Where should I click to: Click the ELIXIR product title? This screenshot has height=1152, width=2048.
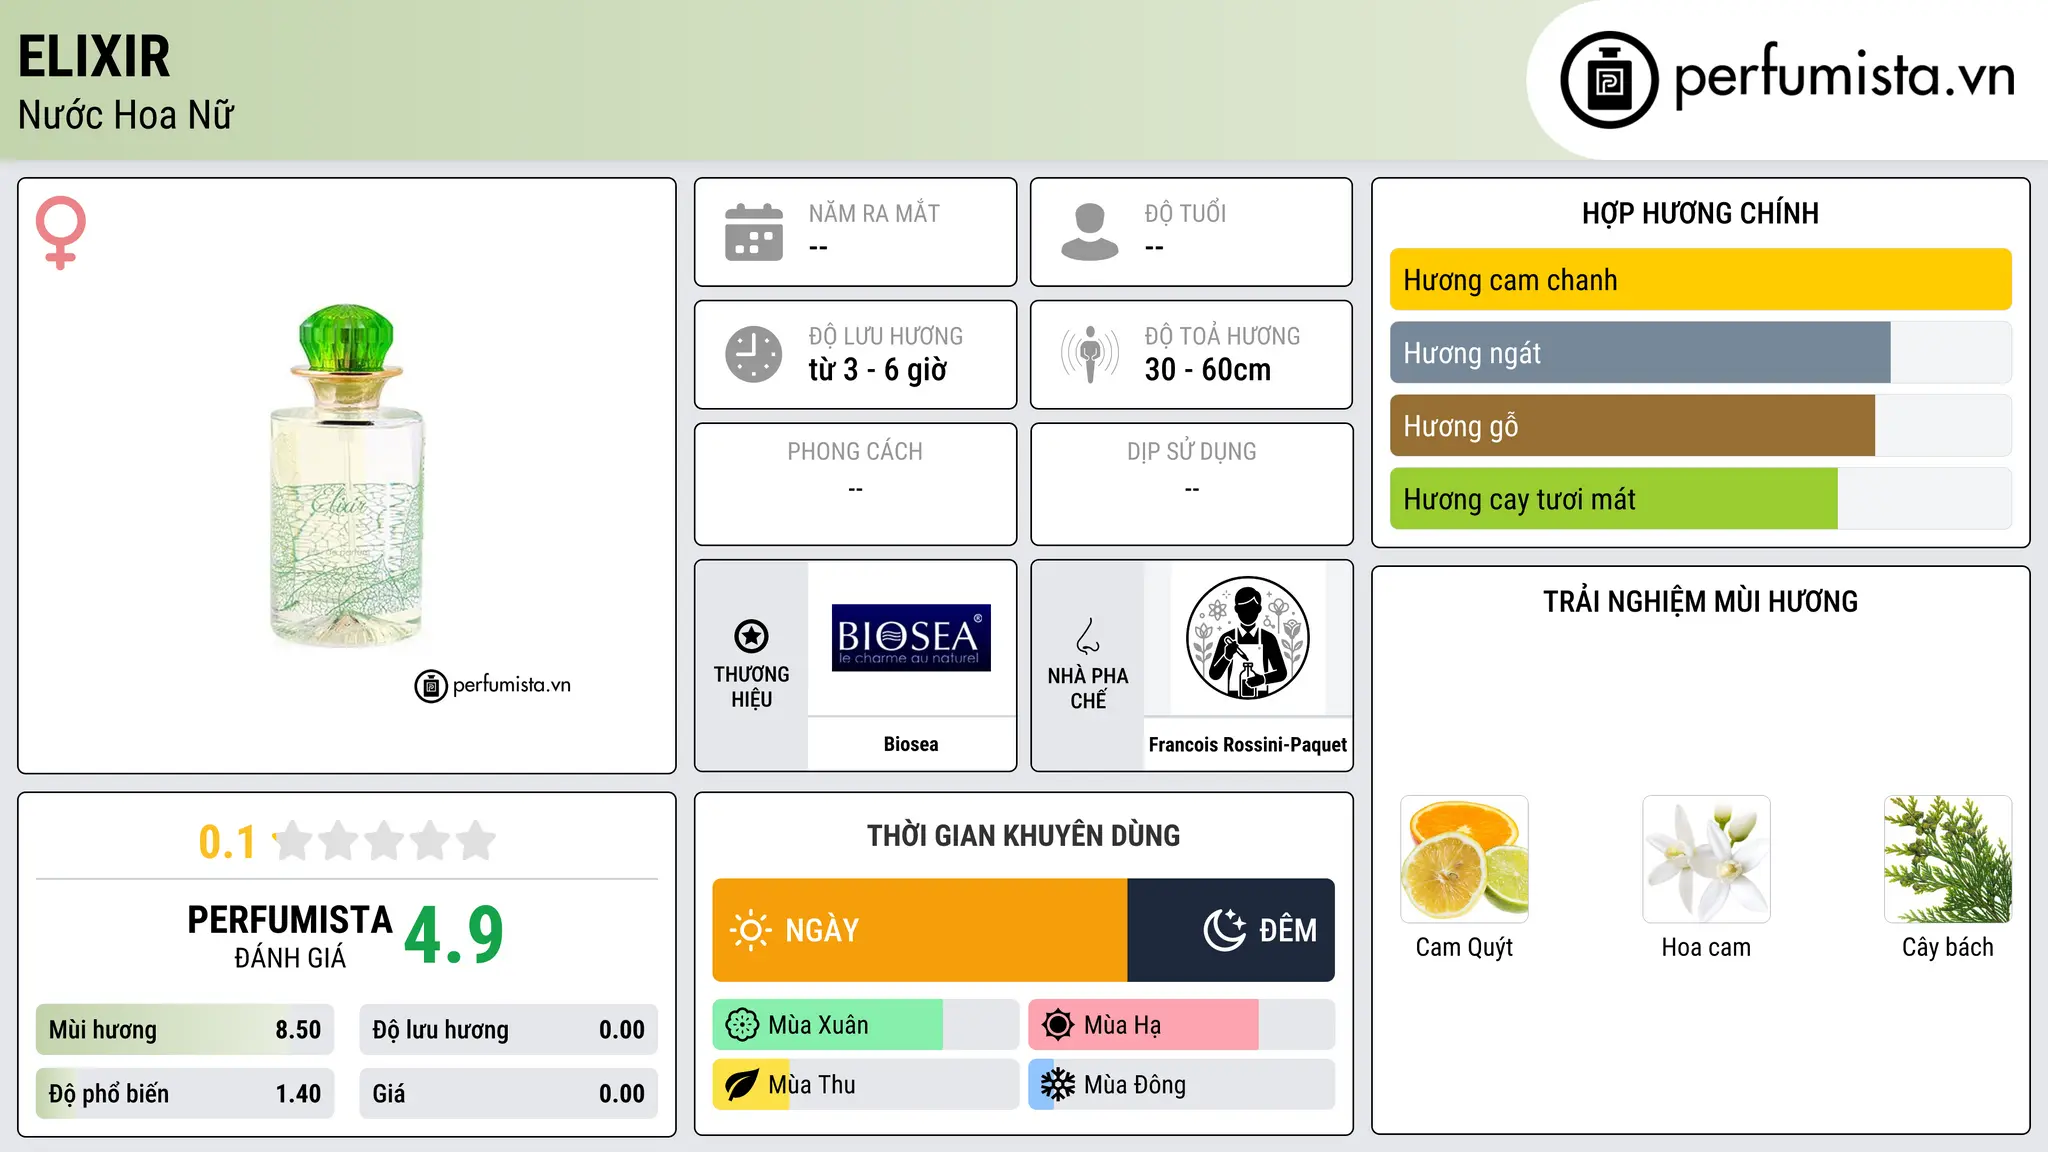coord(94,57)
